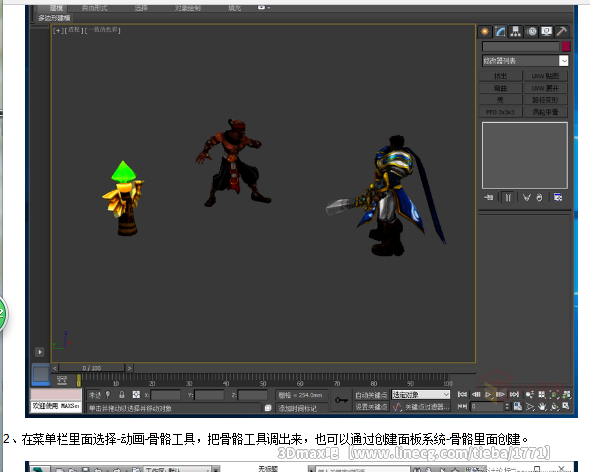Apply the UVW 展开 modifier button

point(545,88)
